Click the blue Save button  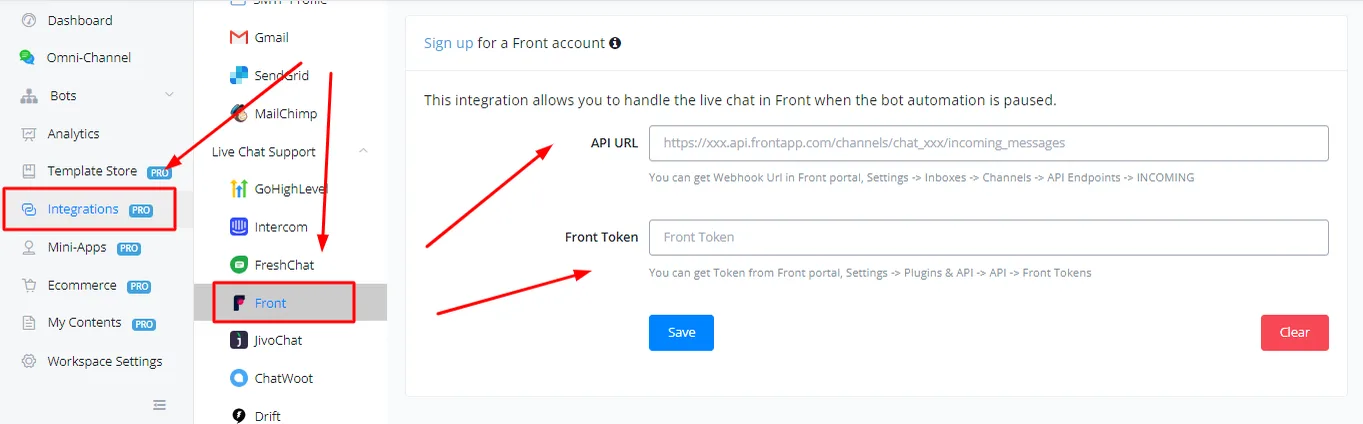681,332
